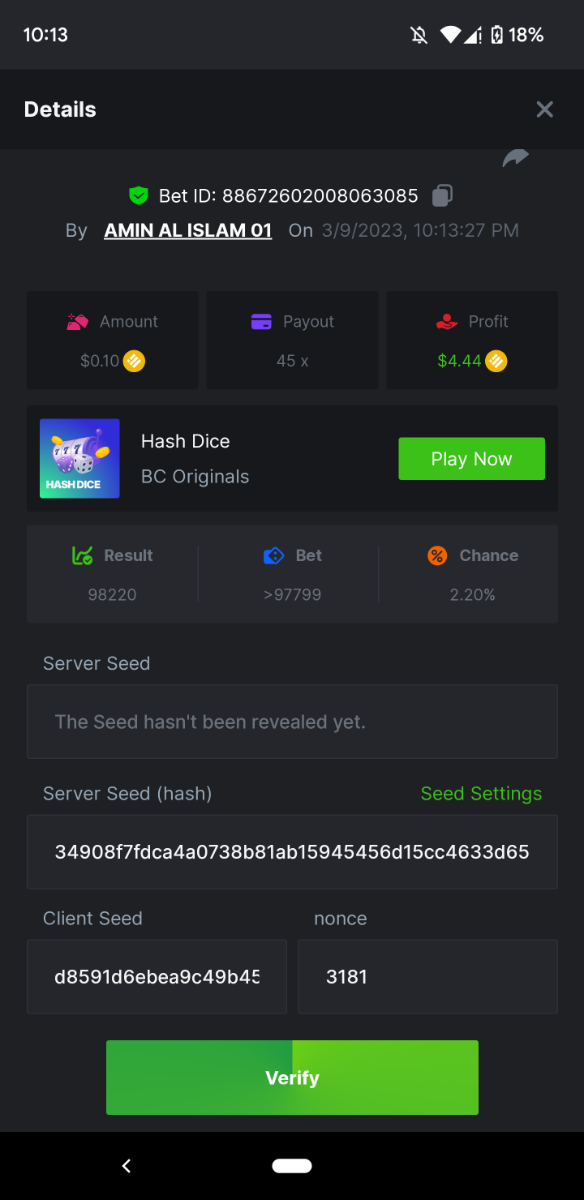Image resolution: width=584 pixels, height=1200 pixels.
Task: Open AMIN AL ISLAM 01 profile link
Action: pyautogui.click(x=188, y=230)
